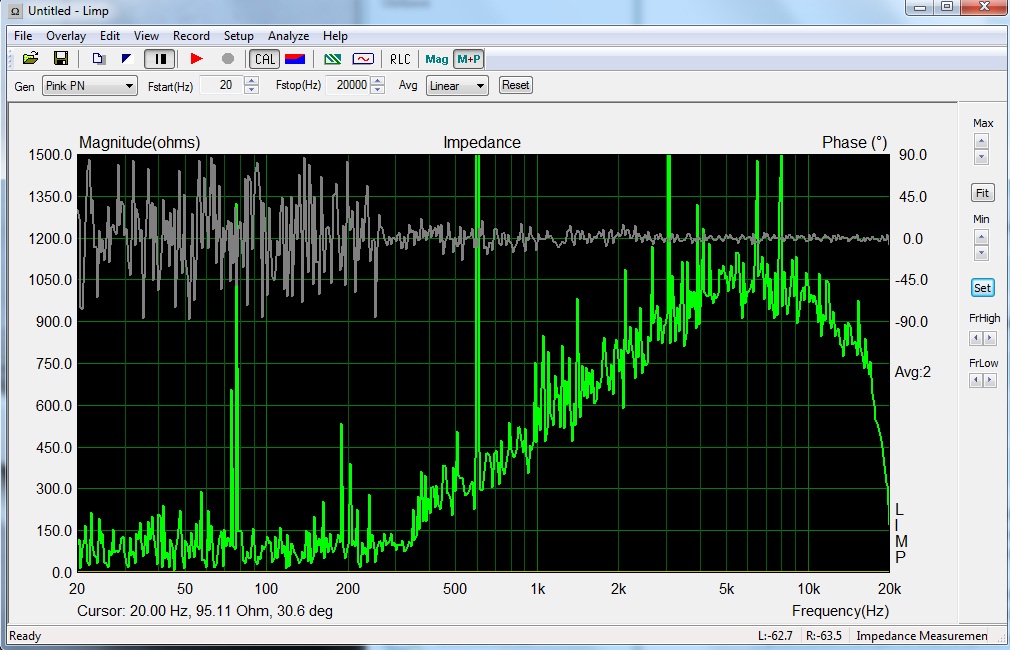Click the red wave signal icon
Screen dimensions: 1010x650
pyautogui.click(x=363, y=59)
